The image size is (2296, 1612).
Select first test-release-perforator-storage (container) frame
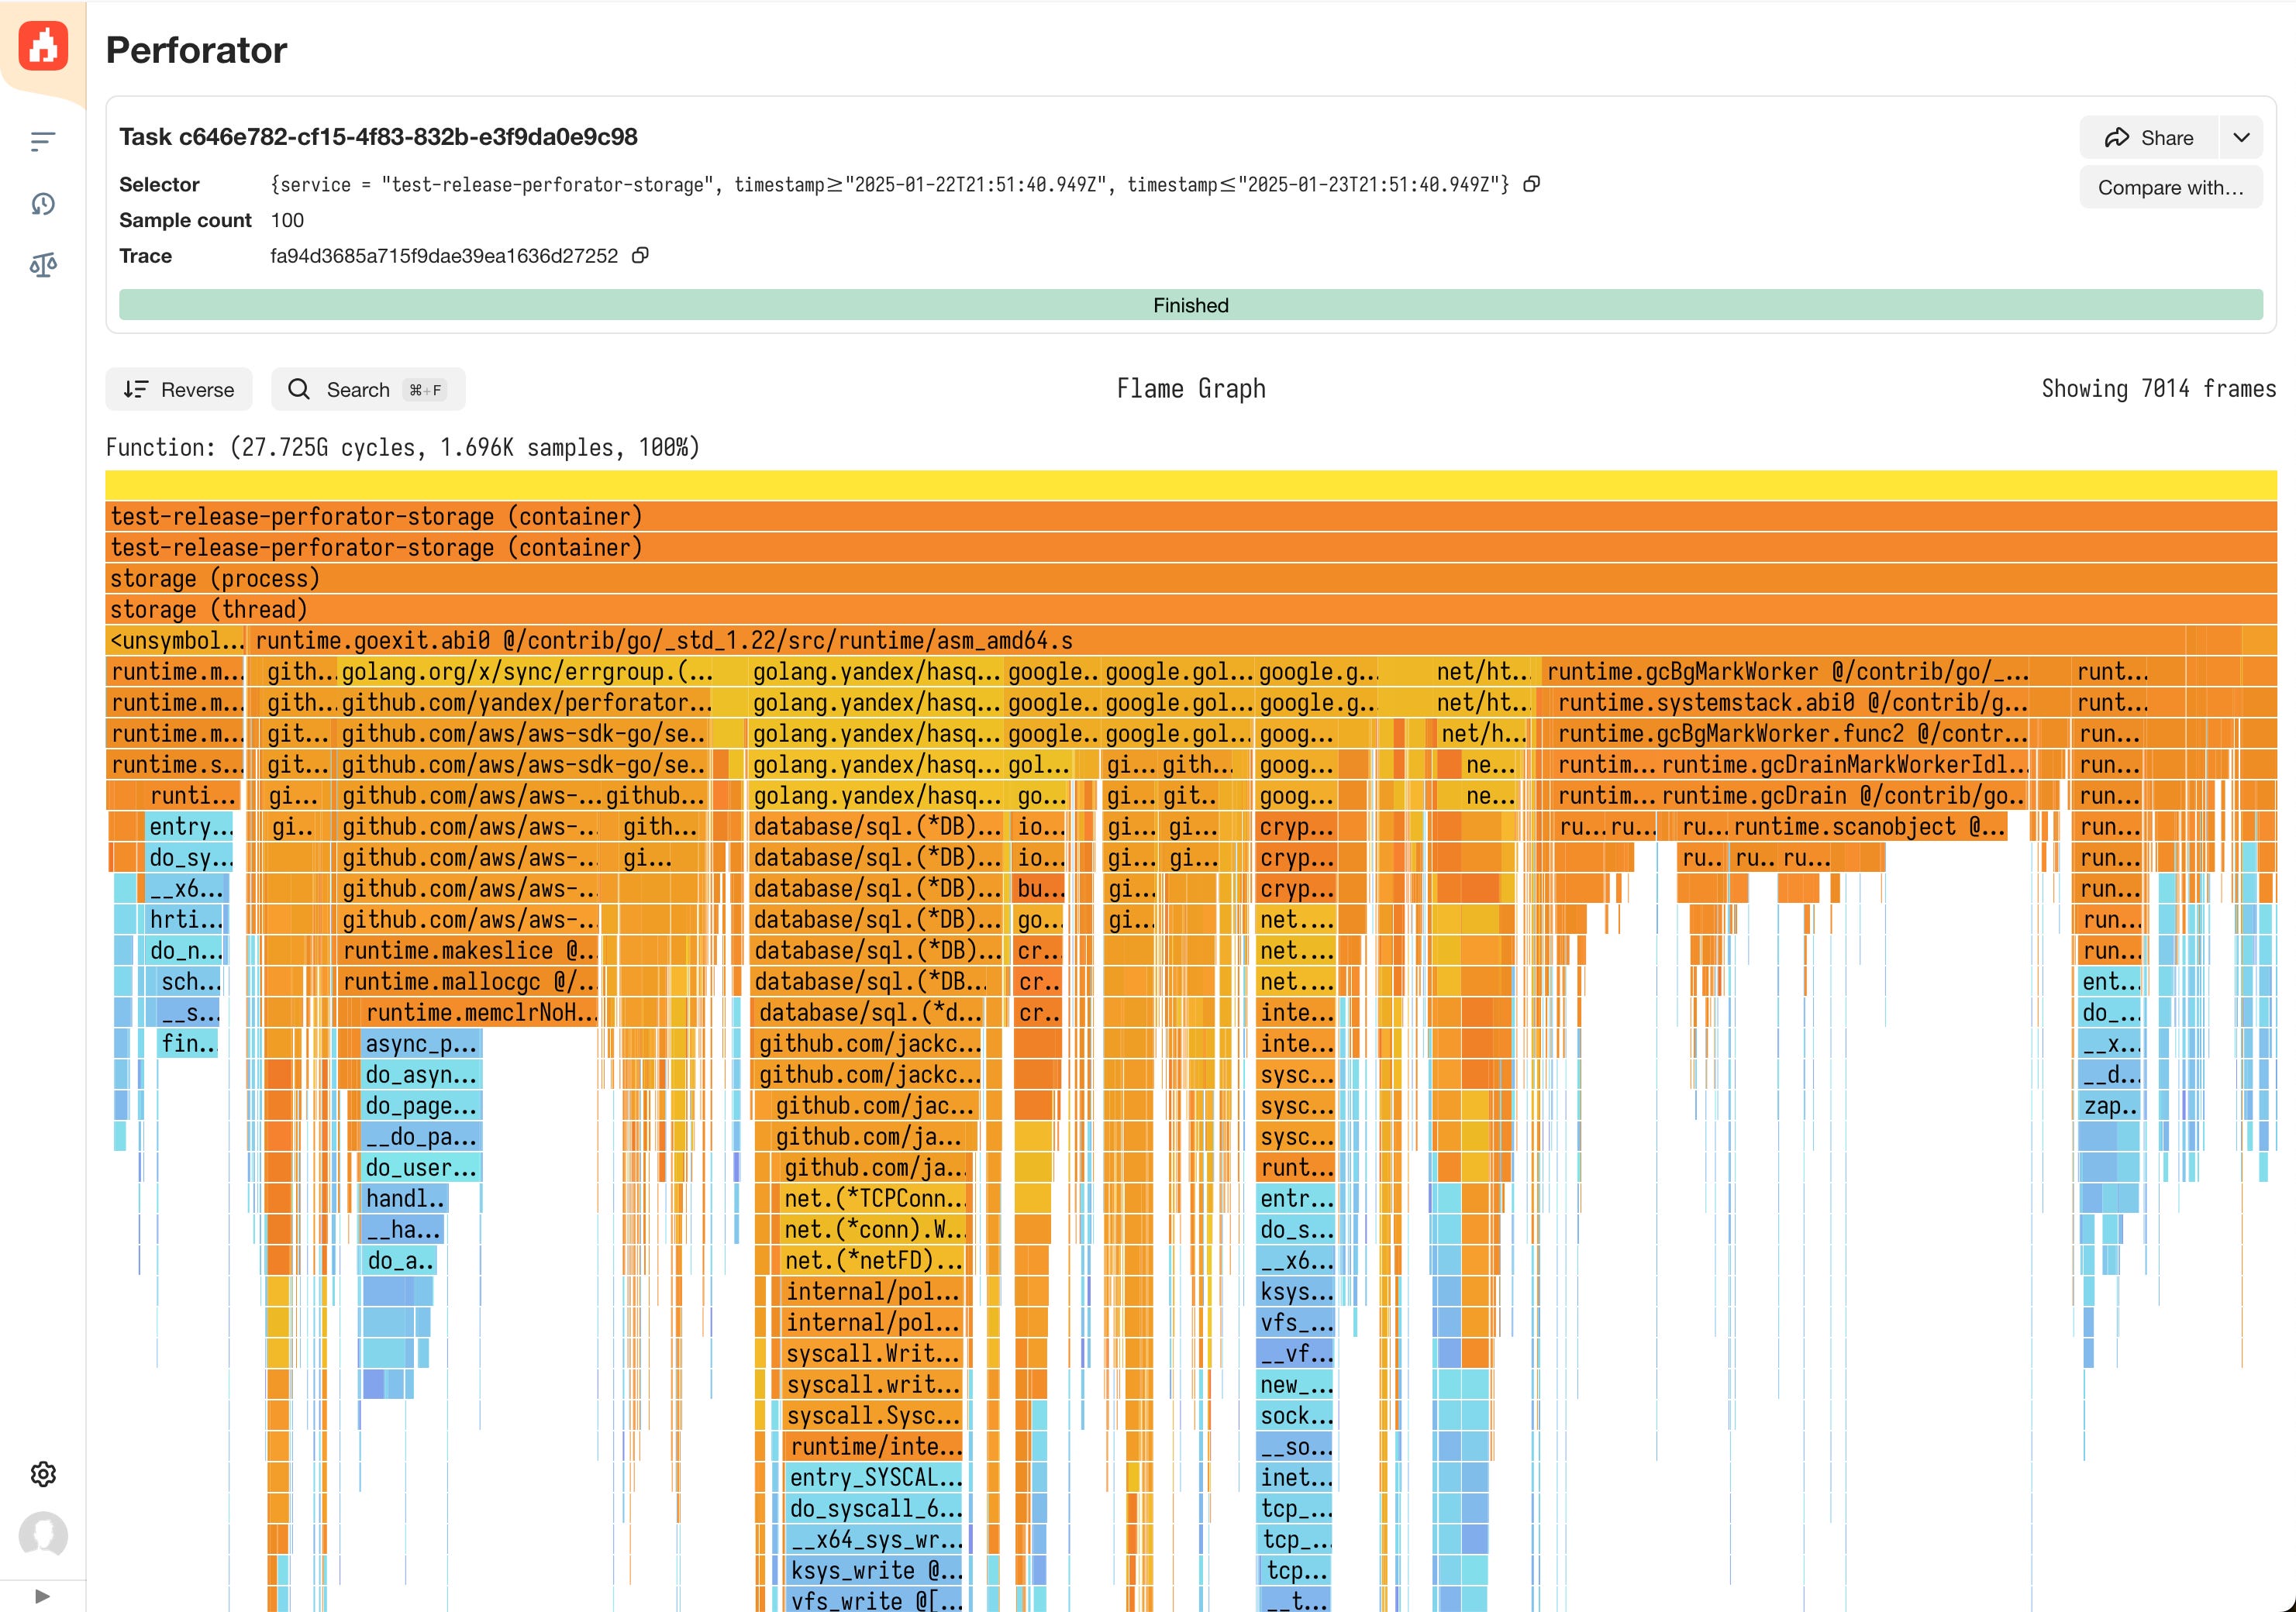point(1190,516)
